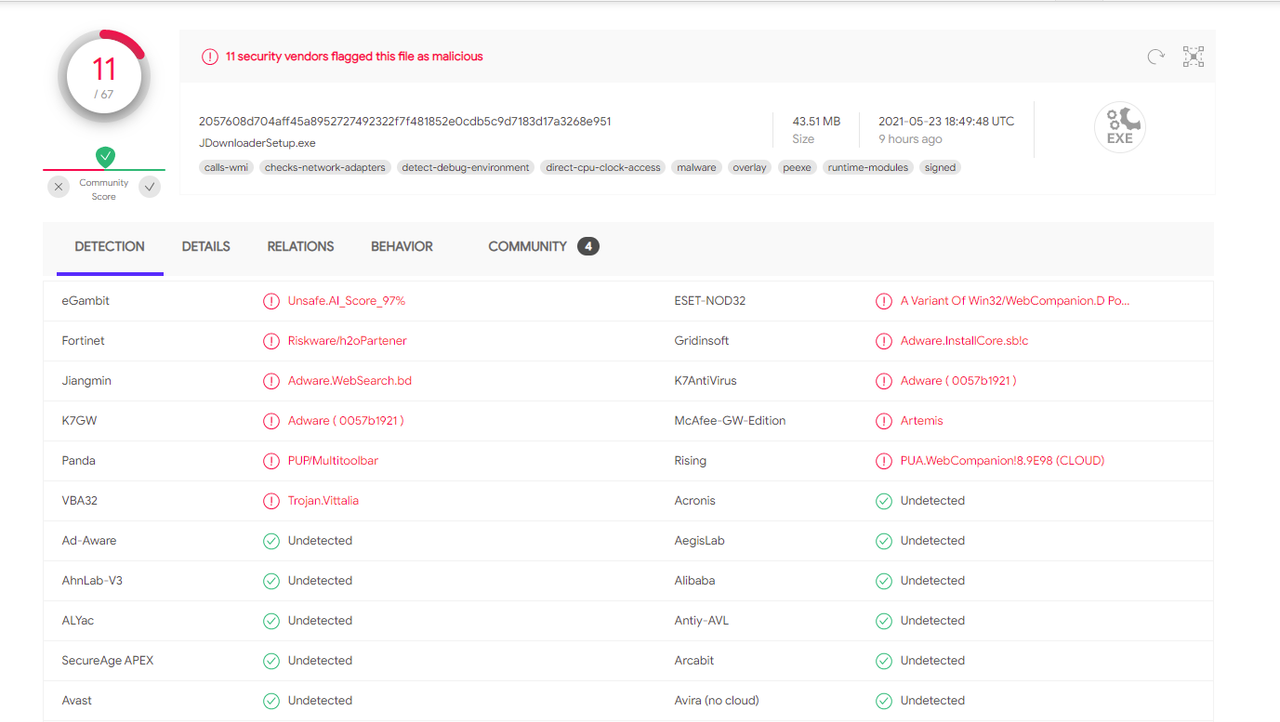This screenshot has width=1280, height=722.
Task: Click the signed tag
Action: 940,168
